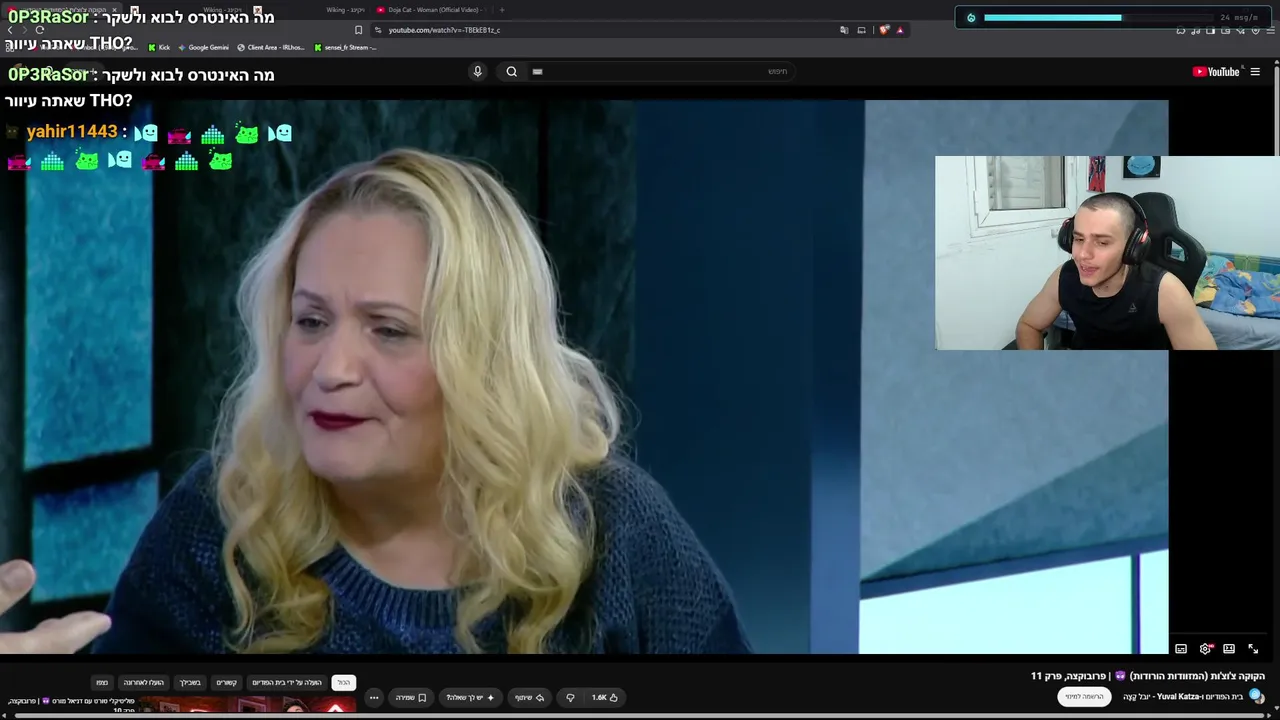Image resolution: width=1280 pixels, height=720 pixels.
Task: Click the streamer webcam overlay
Action: pos(1107,252)
